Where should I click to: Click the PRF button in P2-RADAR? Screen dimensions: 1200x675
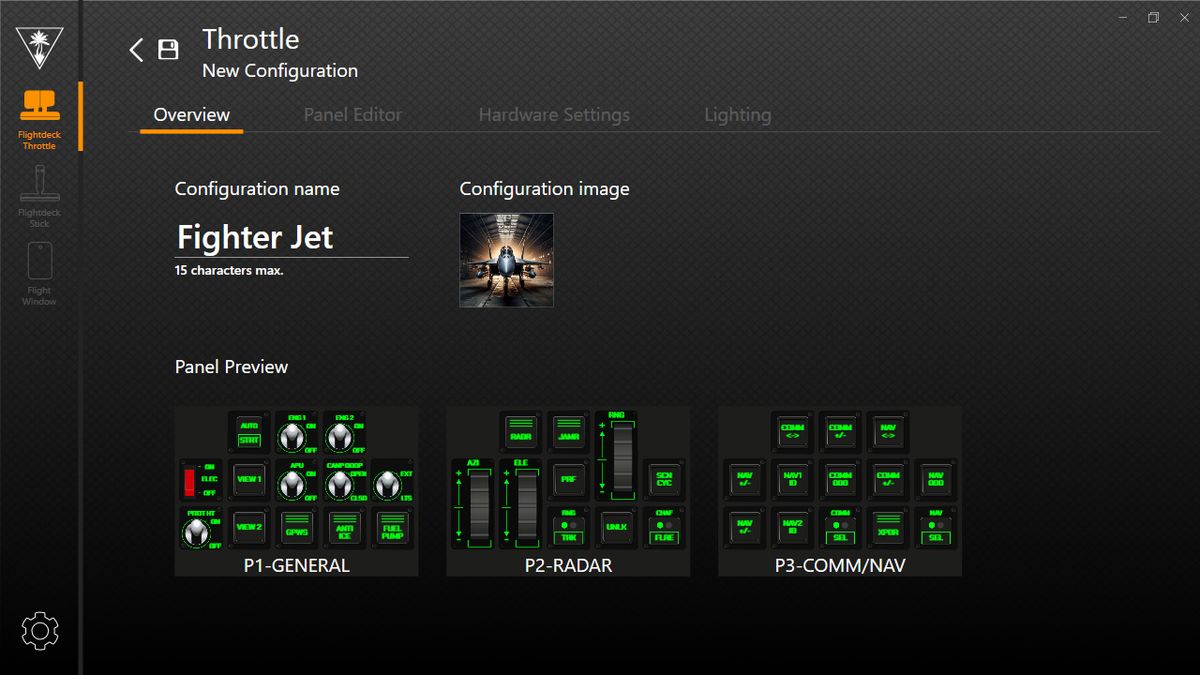click(568, 479)
